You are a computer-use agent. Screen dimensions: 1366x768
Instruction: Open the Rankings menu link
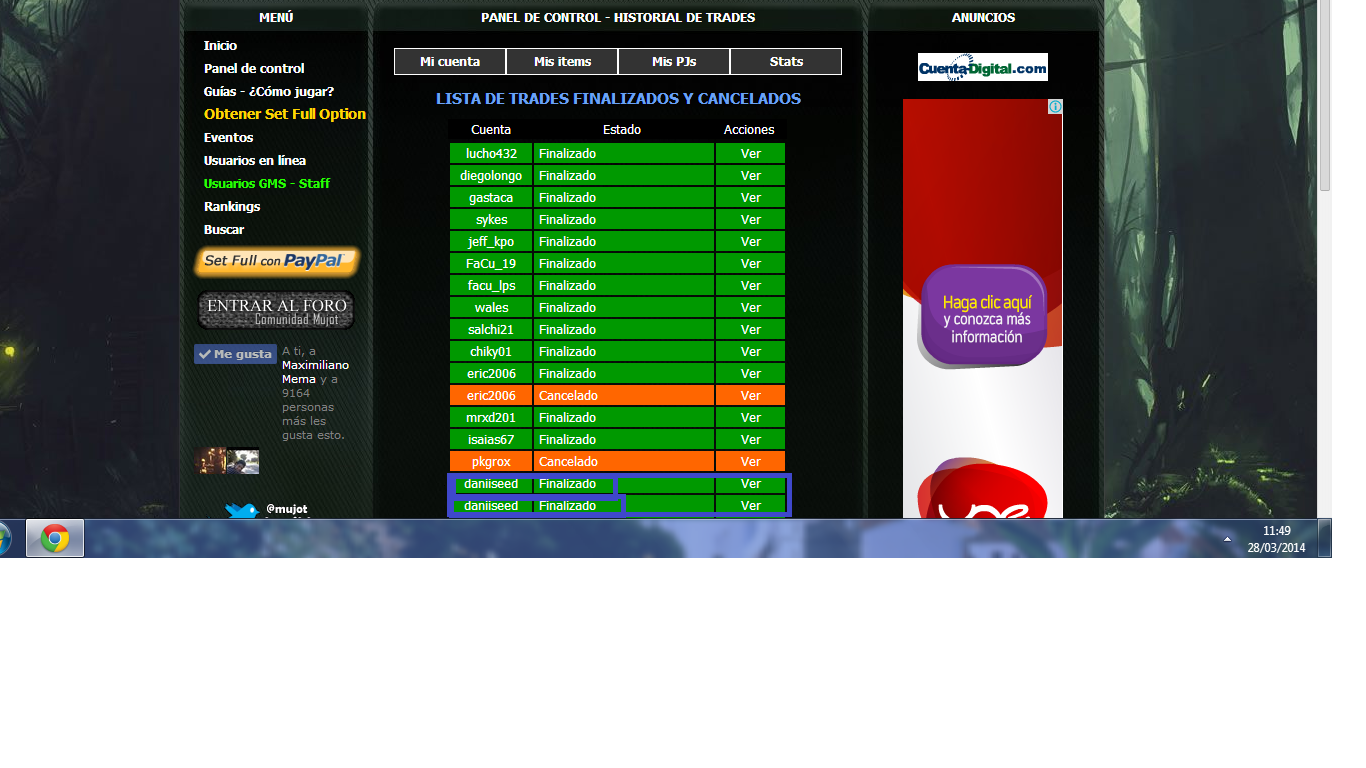232,207
